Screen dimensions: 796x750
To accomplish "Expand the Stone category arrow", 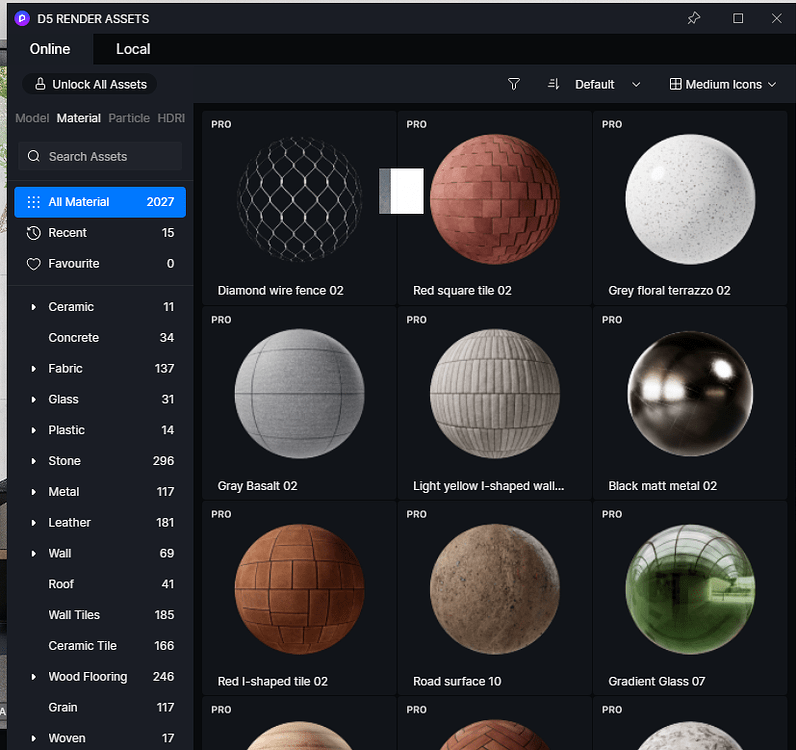I will (34, 461).
